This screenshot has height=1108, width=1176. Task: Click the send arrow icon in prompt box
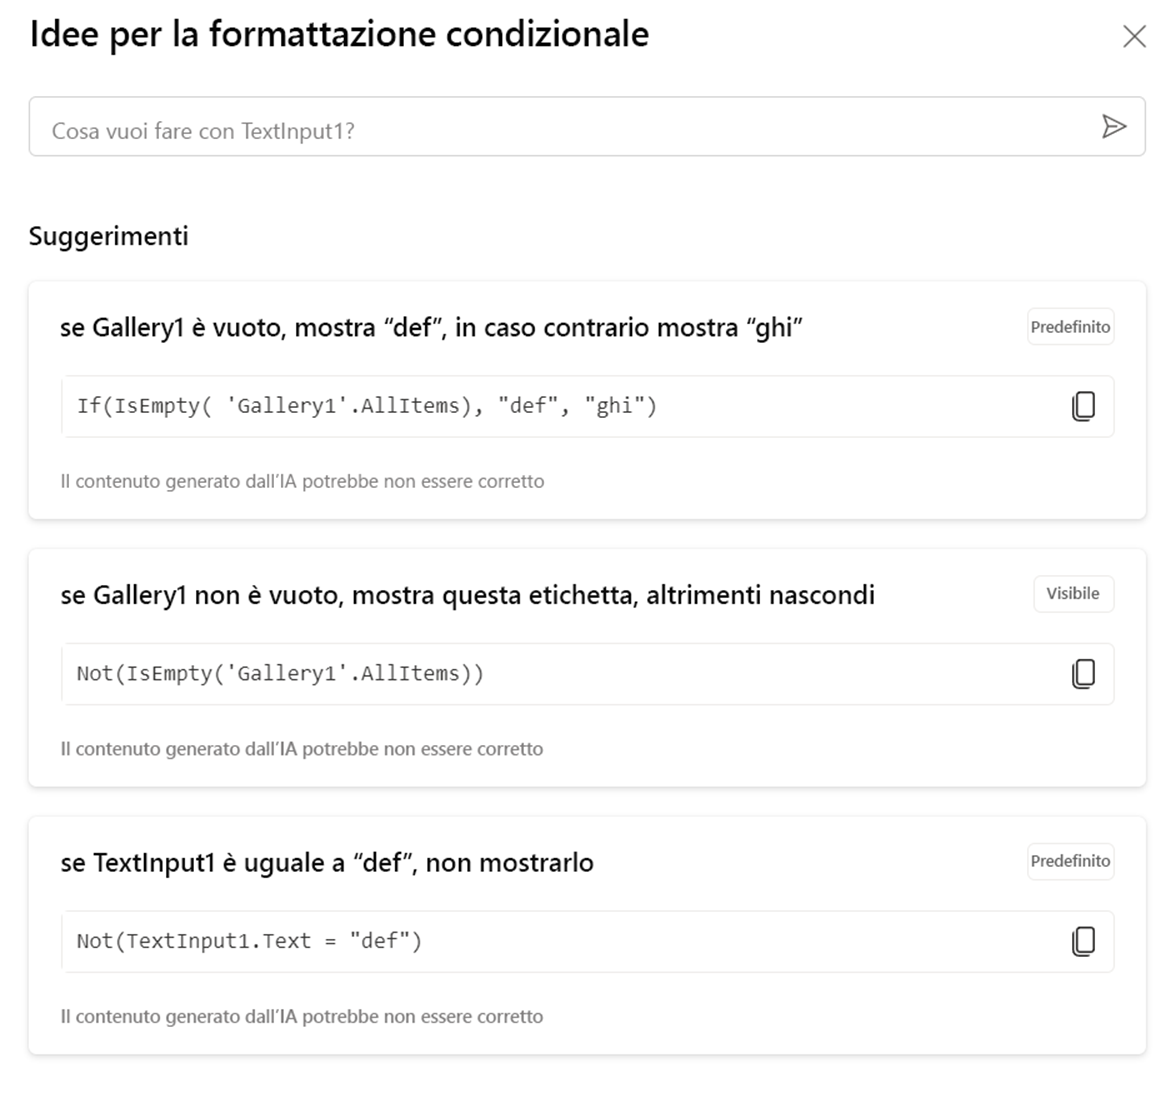(x=1113, y=127)
